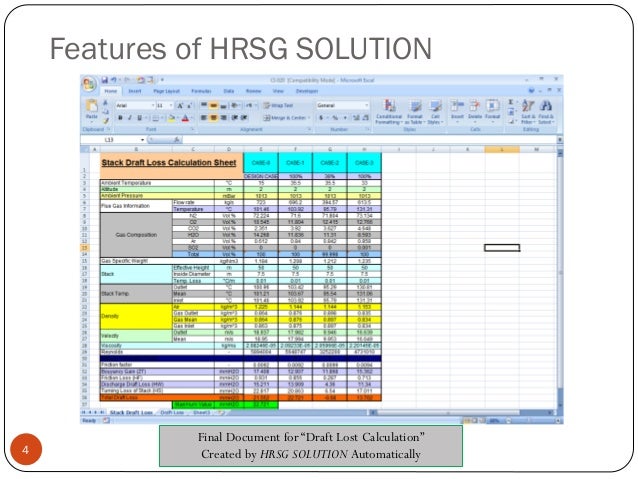This screenshot has height=479, width=638.
Task: Open the Office button menu
Action: [89, 84]
